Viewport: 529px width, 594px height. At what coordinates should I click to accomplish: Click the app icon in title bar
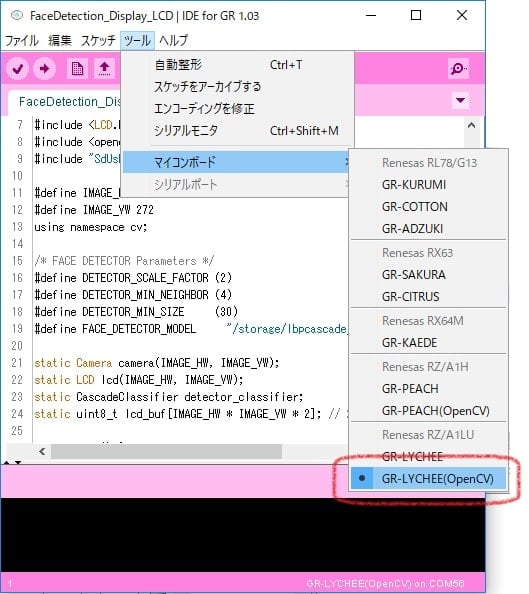click(16, 16)
